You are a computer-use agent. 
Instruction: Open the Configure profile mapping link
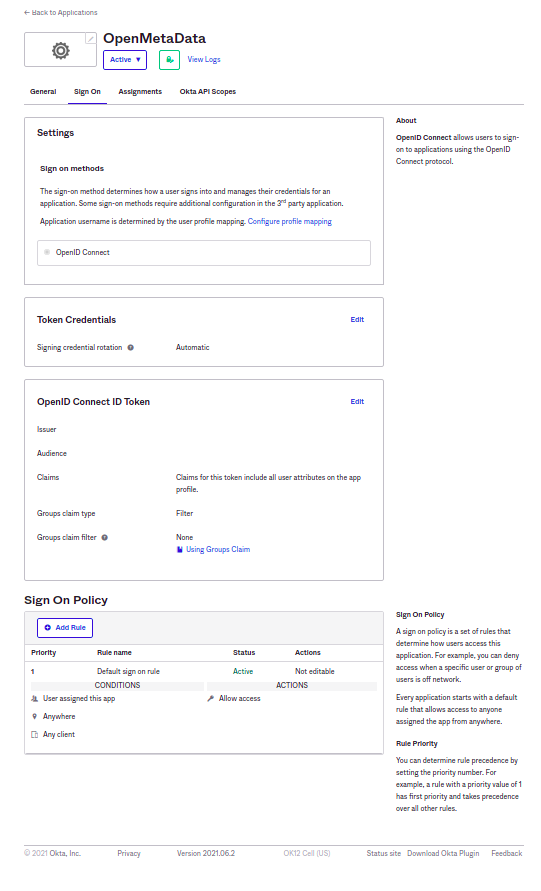(x=290, y=222)
